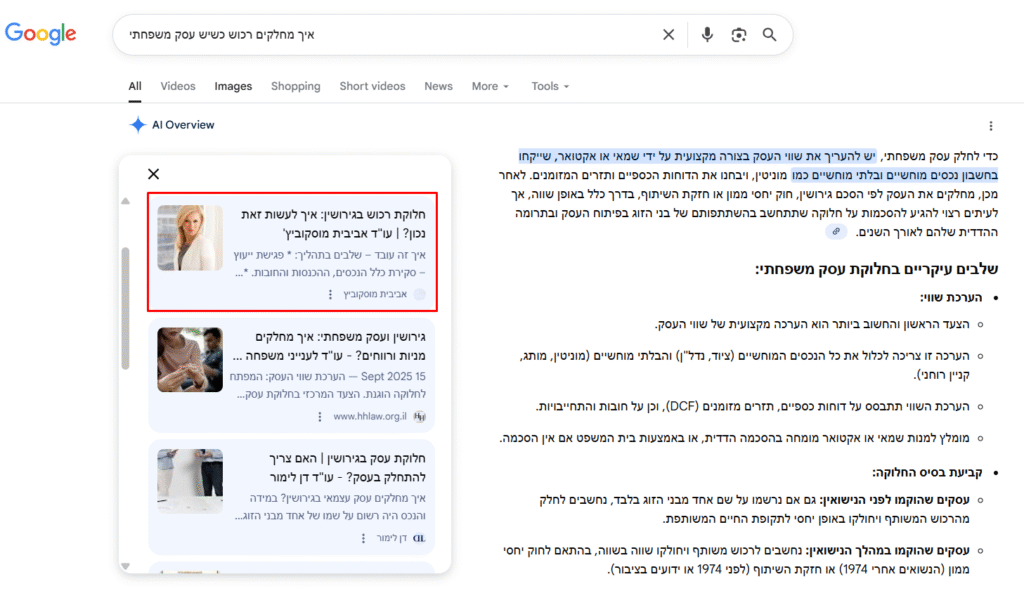1024x591 pixels.
Task: Select the Videos tab
Action: click(x=178, y=86)
